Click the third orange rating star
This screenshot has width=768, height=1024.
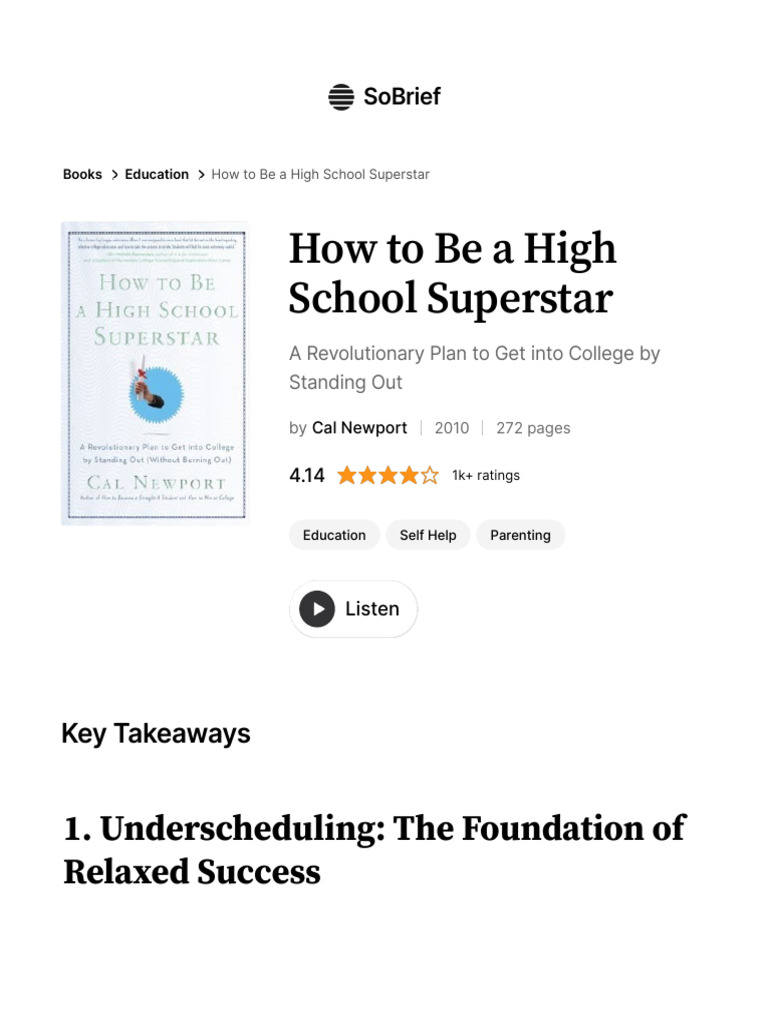pos(388,475)
